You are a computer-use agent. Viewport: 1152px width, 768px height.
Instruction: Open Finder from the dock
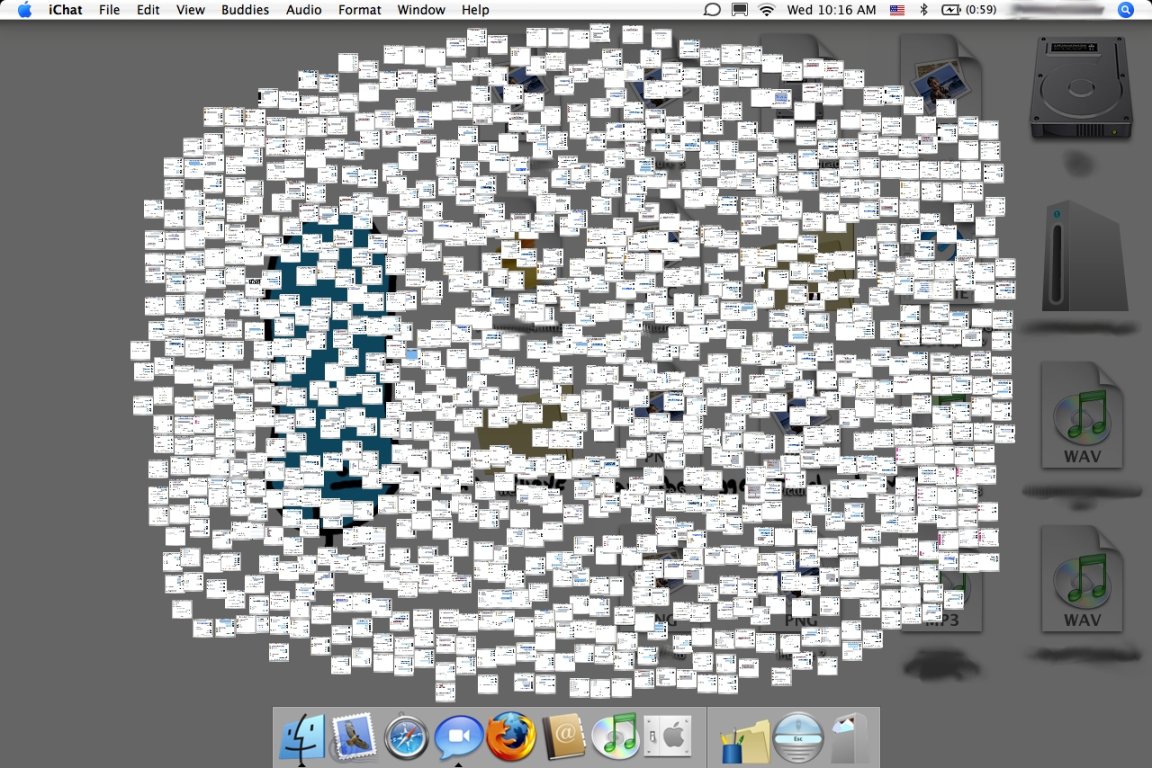(303, 738)
